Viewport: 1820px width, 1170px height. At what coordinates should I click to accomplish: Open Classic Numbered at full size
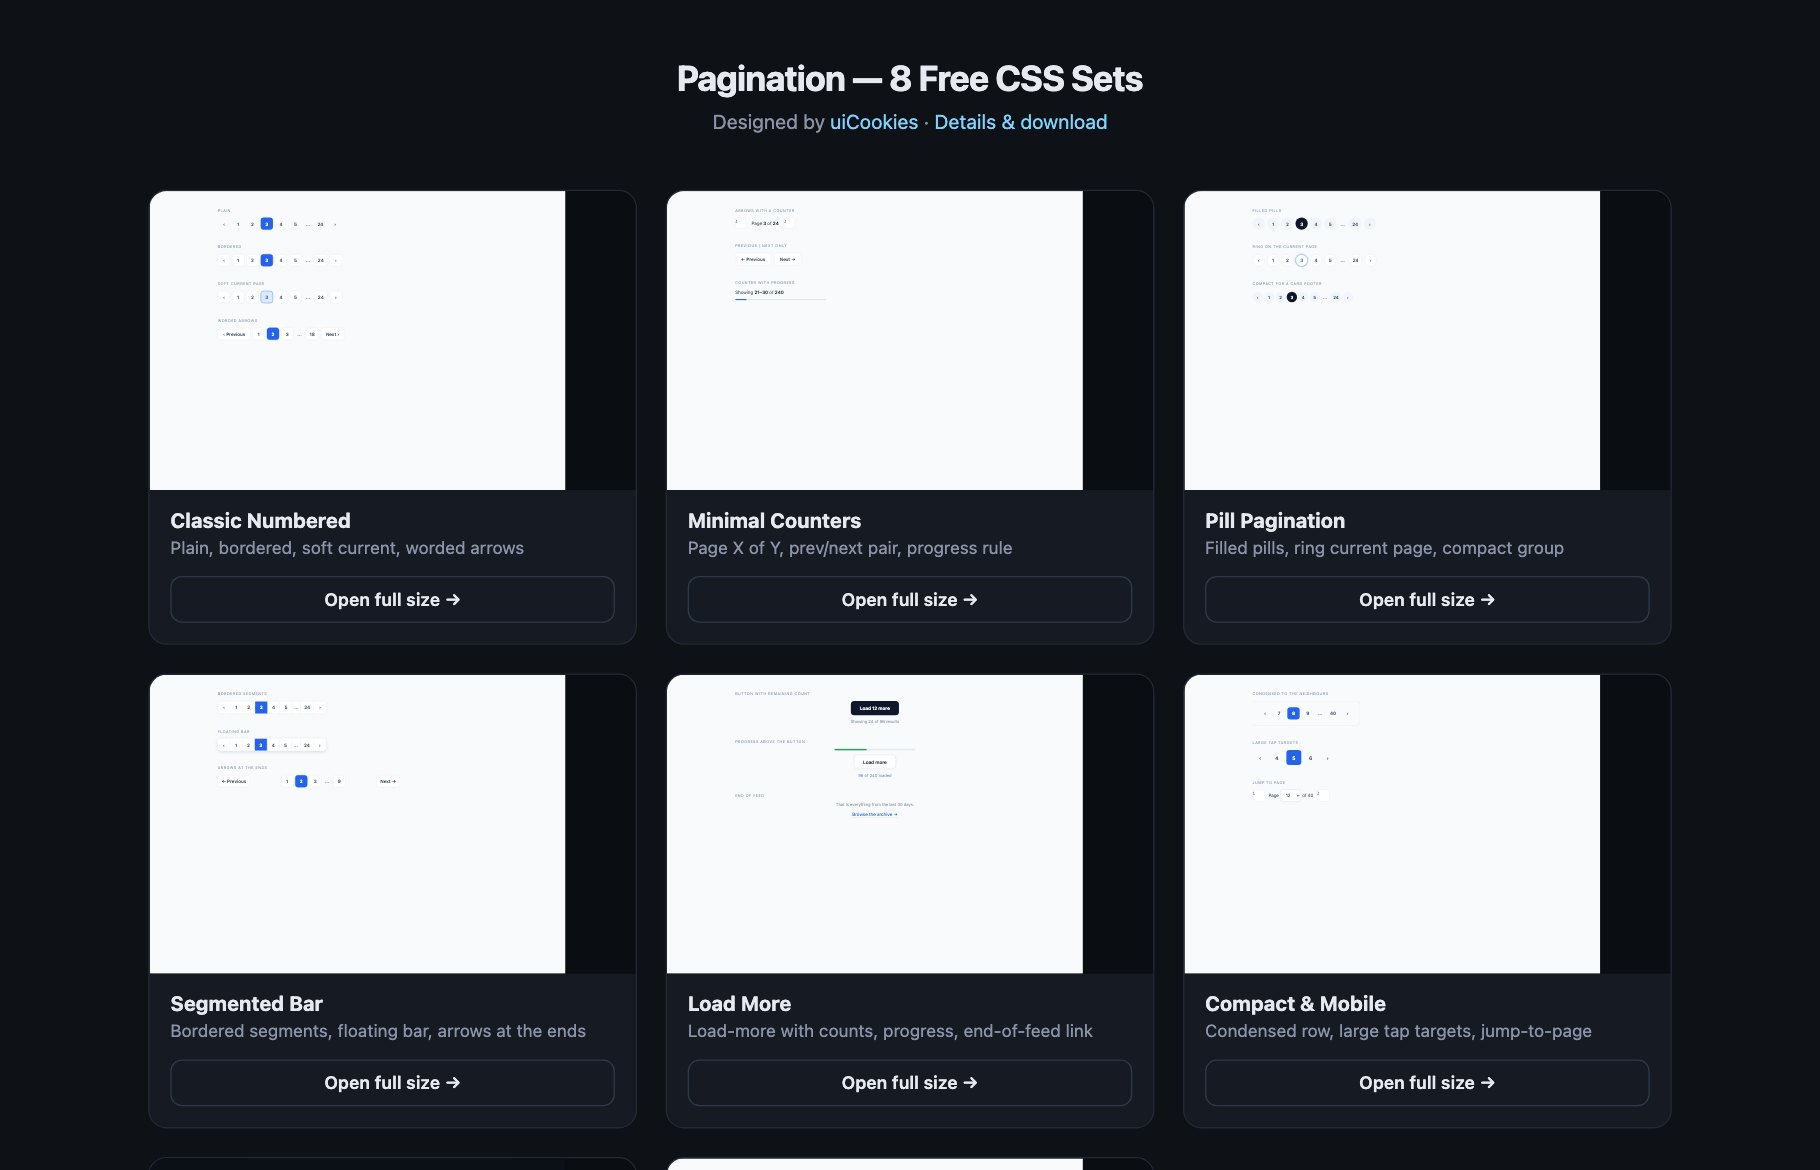392,599
